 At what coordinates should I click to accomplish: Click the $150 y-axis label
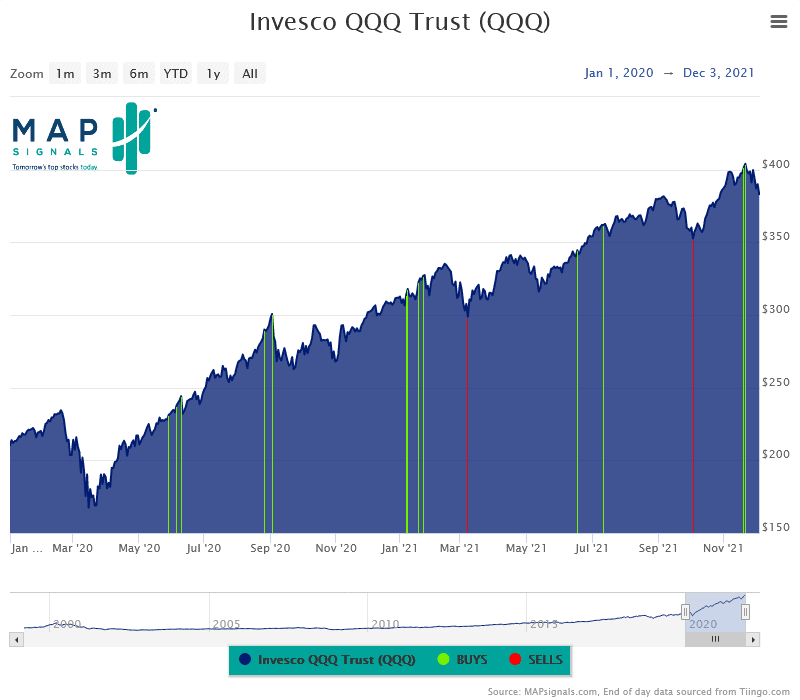776,527
